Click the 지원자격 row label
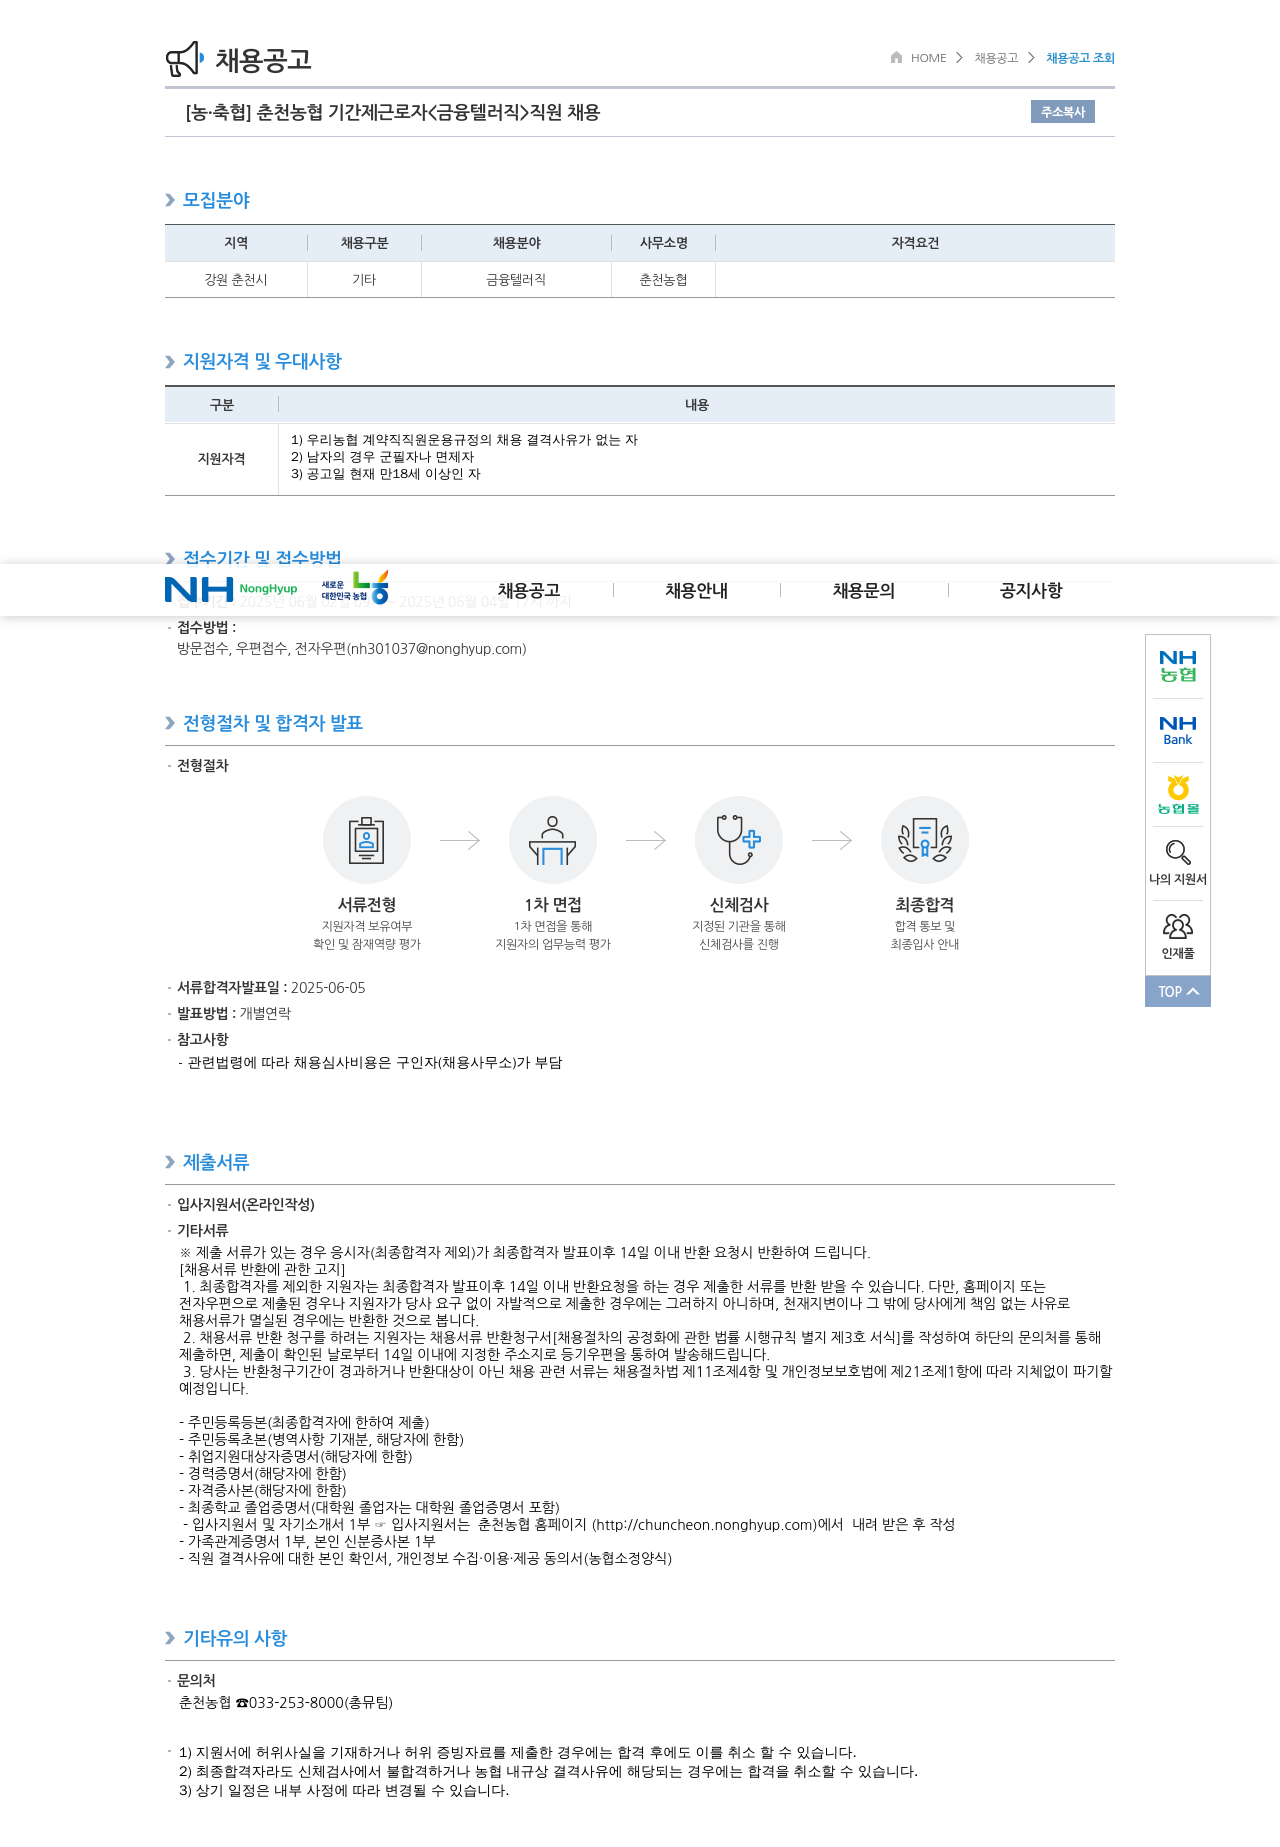The height and width of the screenshot is (1847, 1280). point(221,459)
